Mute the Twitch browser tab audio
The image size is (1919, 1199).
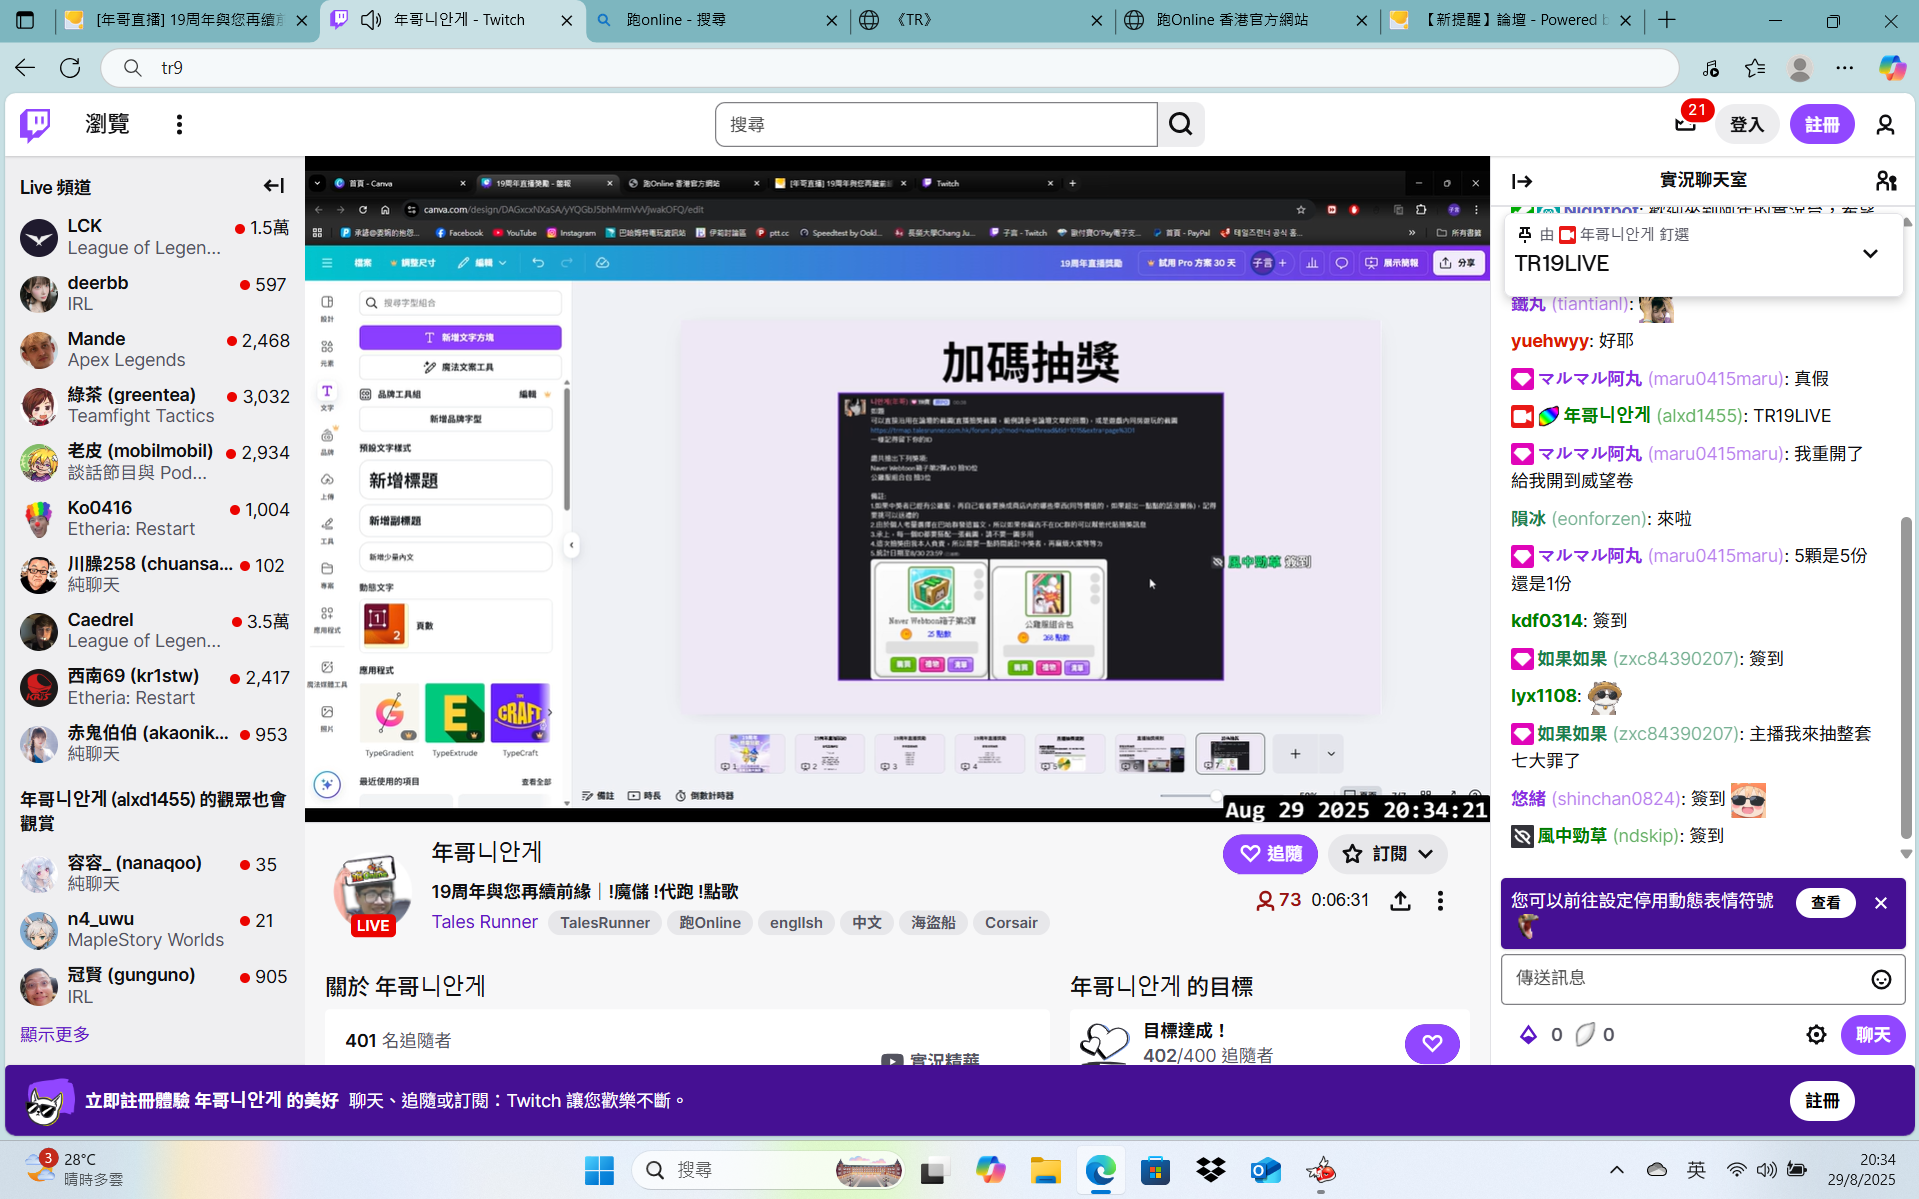pyautogui.click(x=371, y=20)
